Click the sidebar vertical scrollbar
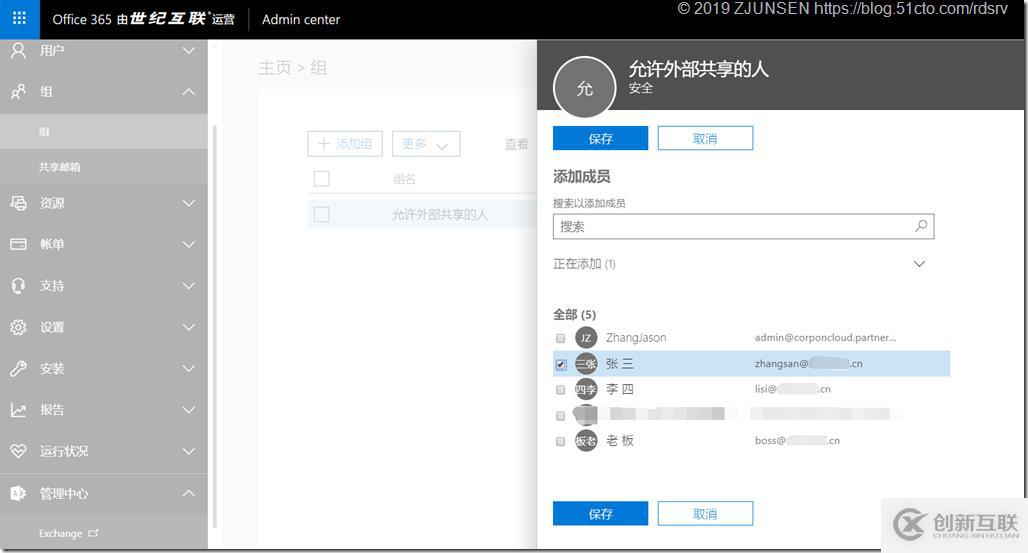 click(x=214, y=326)
